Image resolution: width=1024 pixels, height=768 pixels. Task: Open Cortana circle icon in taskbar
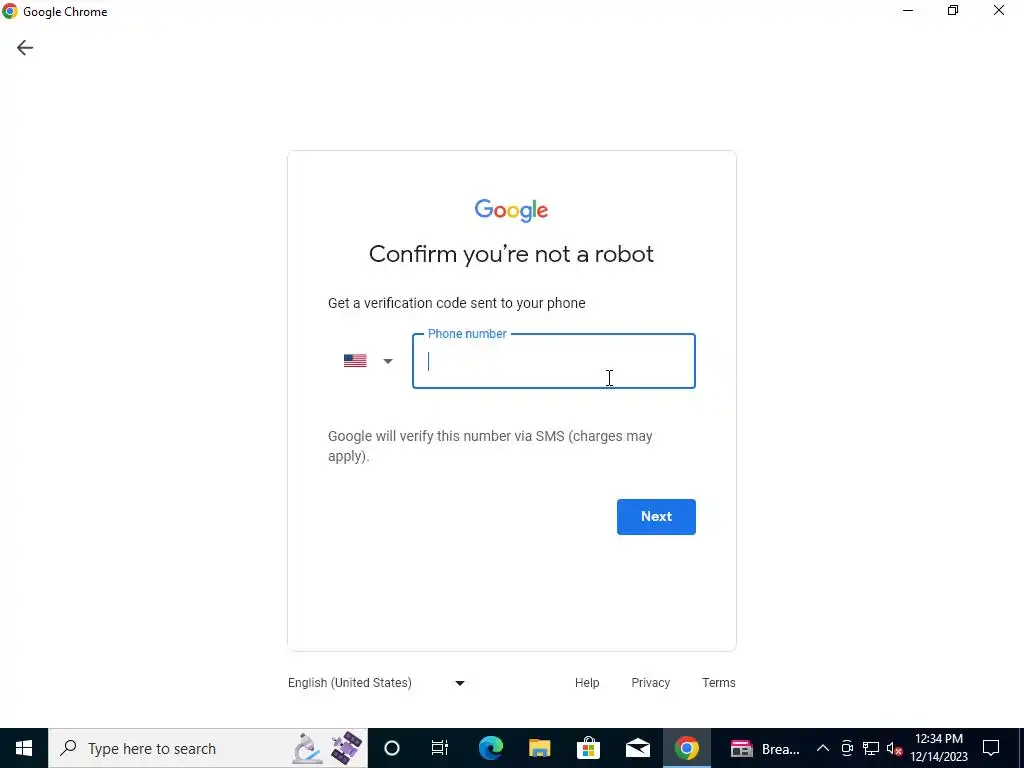(x=392, y=748)
